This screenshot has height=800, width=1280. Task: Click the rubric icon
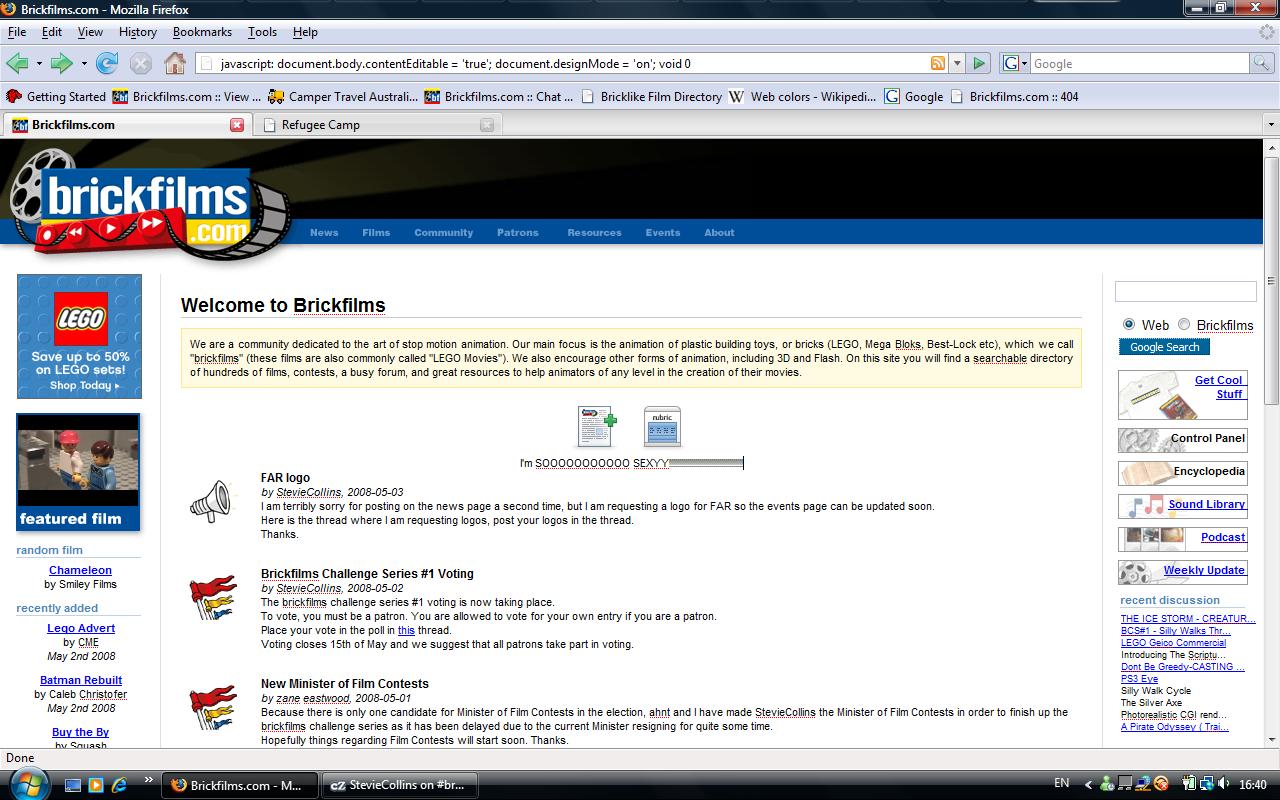pyautogui.click(x=662, y=426)
